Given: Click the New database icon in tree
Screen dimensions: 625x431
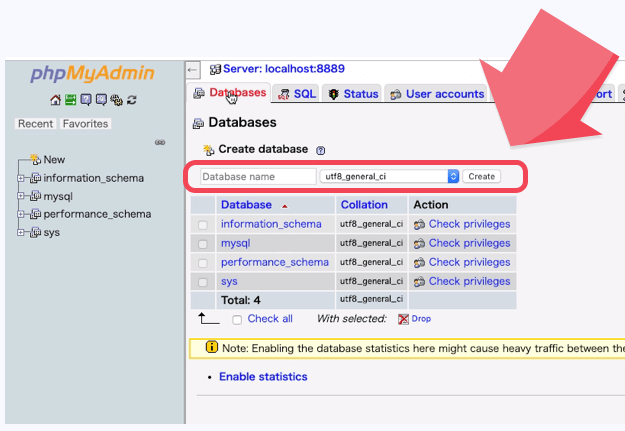Looking at the screenshot, I should click(x=35, y=159).
